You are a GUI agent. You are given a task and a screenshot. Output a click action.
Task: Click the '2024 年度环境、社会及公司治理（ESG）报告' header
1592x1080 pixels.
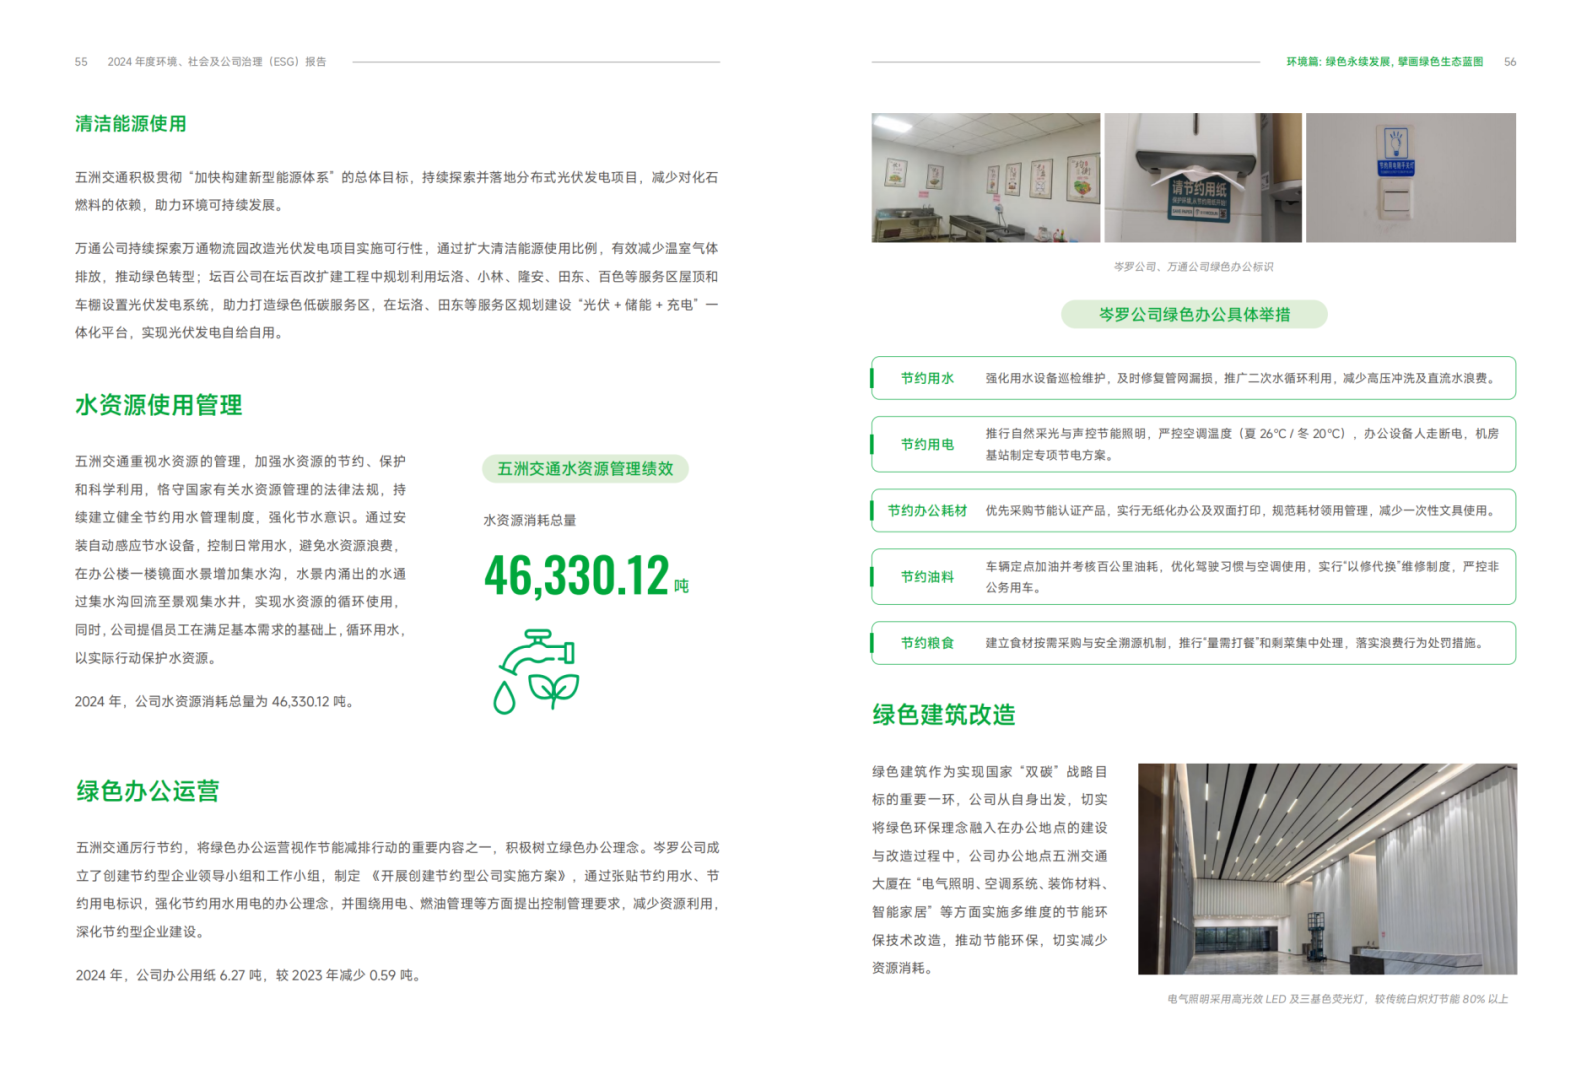(217, 62)
